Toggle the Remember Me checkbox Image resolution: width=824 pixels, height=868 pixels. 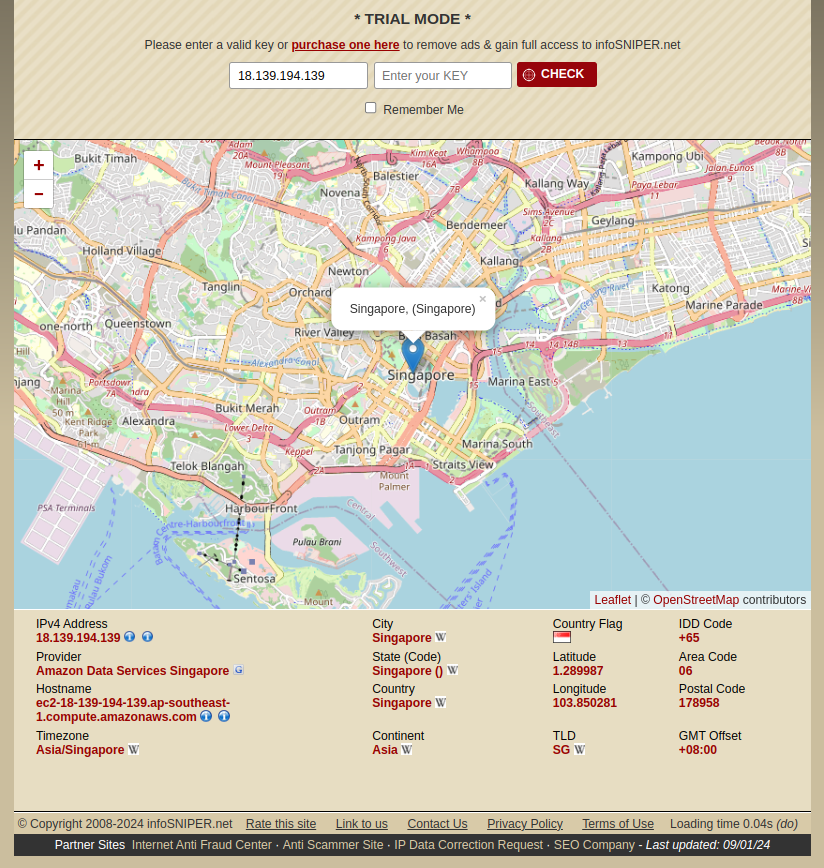point(370,108)
